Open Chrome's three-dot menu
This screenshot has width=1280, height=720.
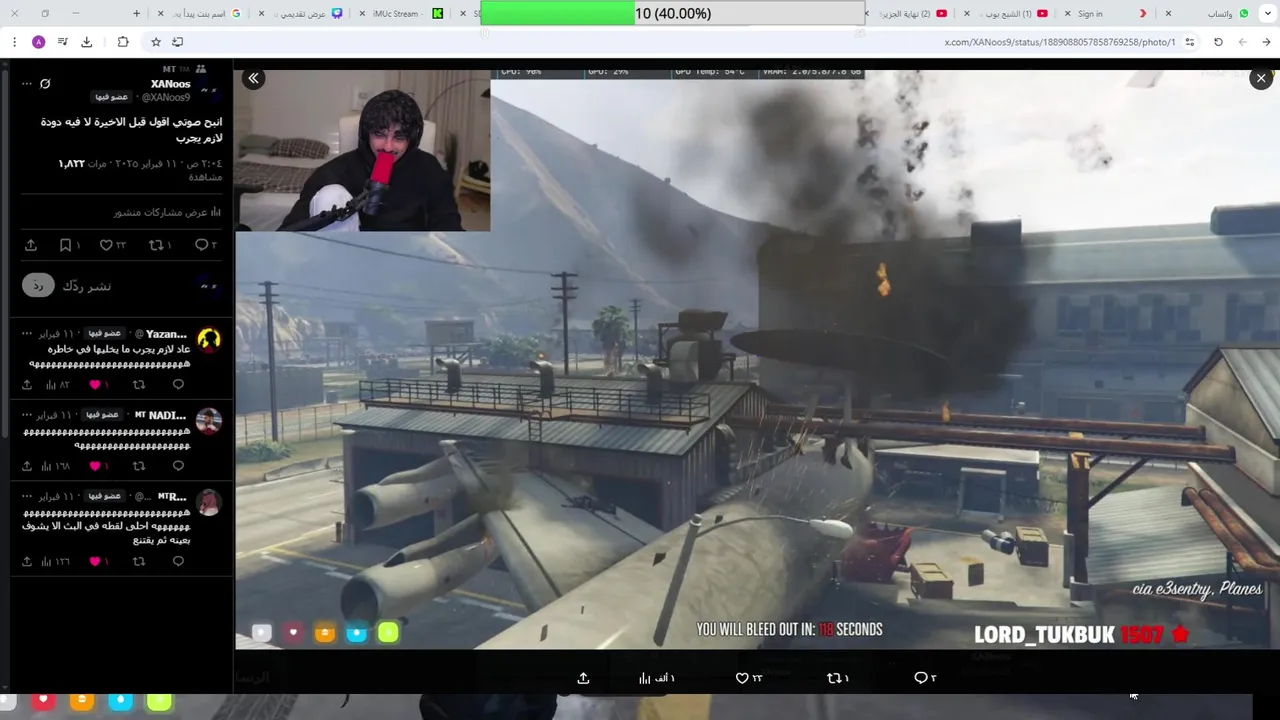(x=14, y=42)
